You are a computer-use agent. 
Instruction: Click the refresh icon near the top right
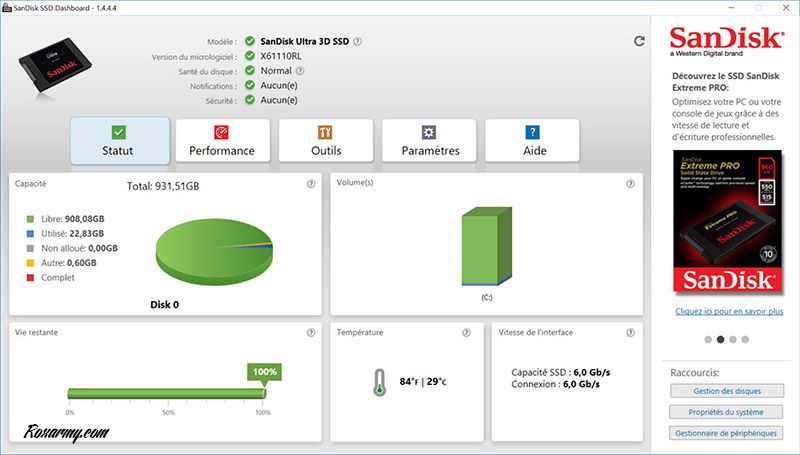click(639, 41)
